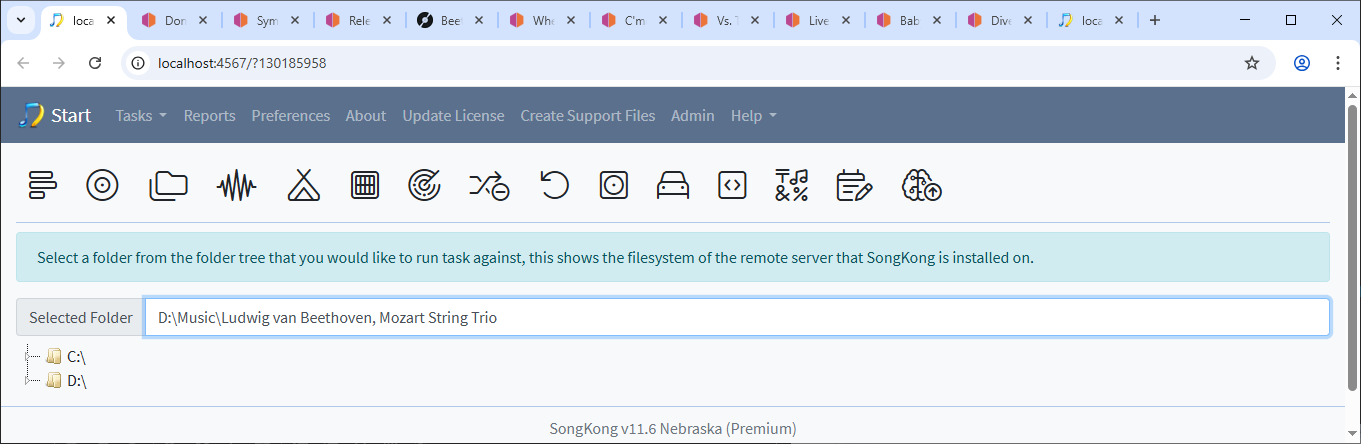Switch to the "Bee" browser tab
The image size is (1361, 444).
[x=452, y=20]
